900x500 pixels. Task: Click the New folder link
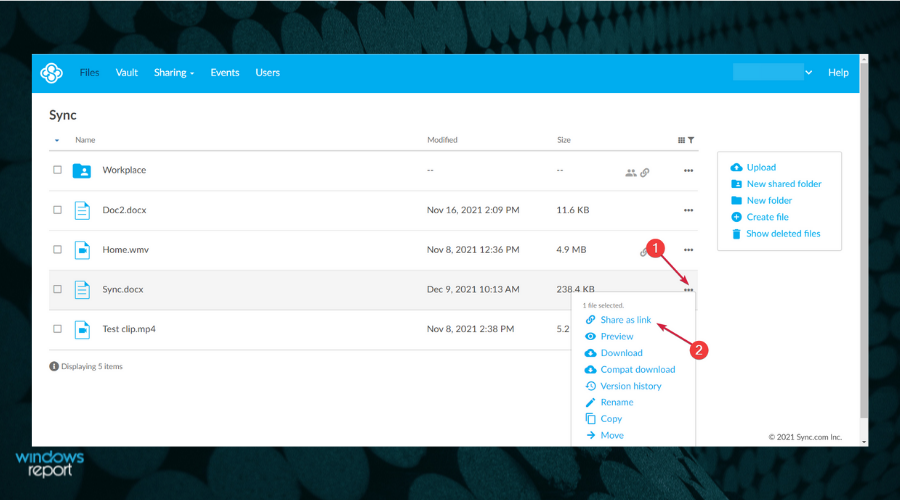[769, 200]
